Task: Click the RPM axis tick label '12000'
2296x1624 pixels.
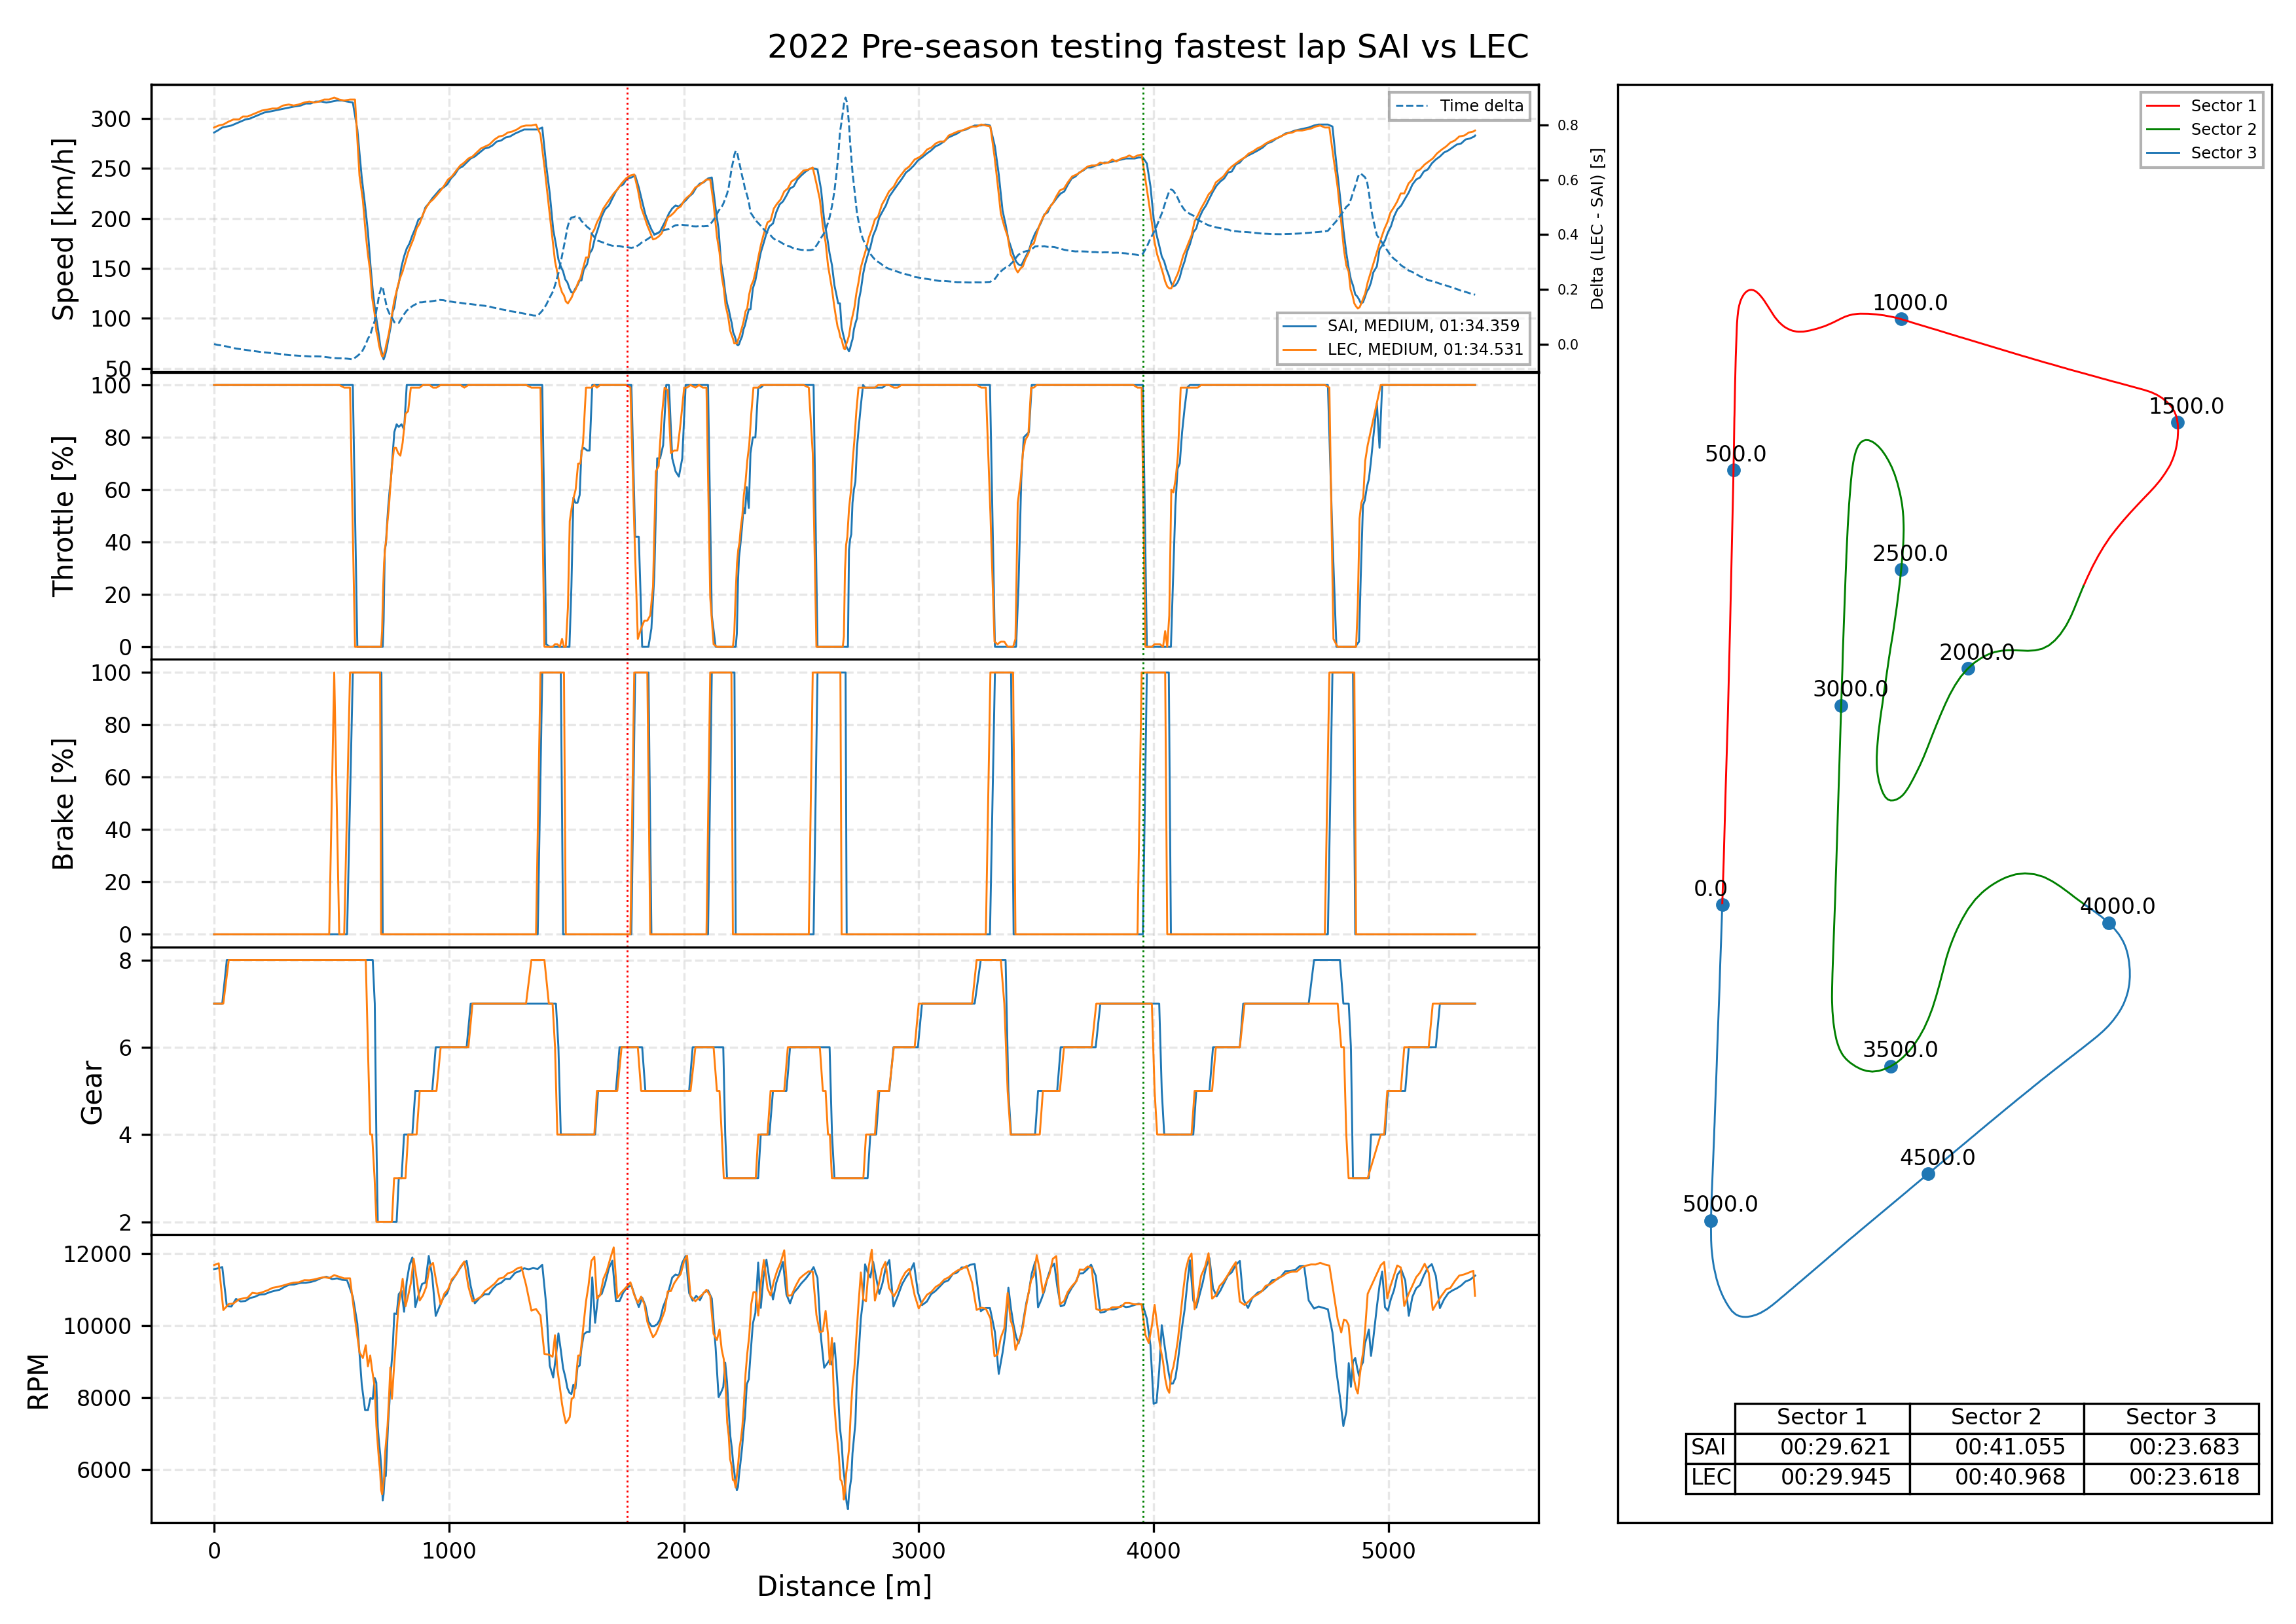Action: [x=97, y=1254]
